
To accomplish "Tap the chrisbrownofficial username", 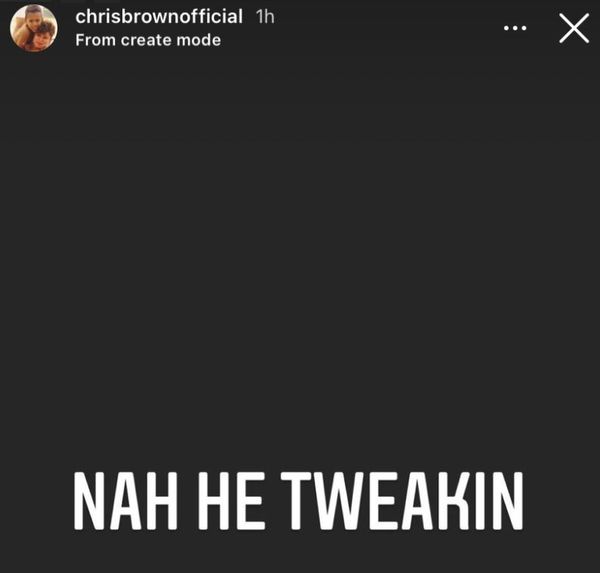I will pos(159,17).
